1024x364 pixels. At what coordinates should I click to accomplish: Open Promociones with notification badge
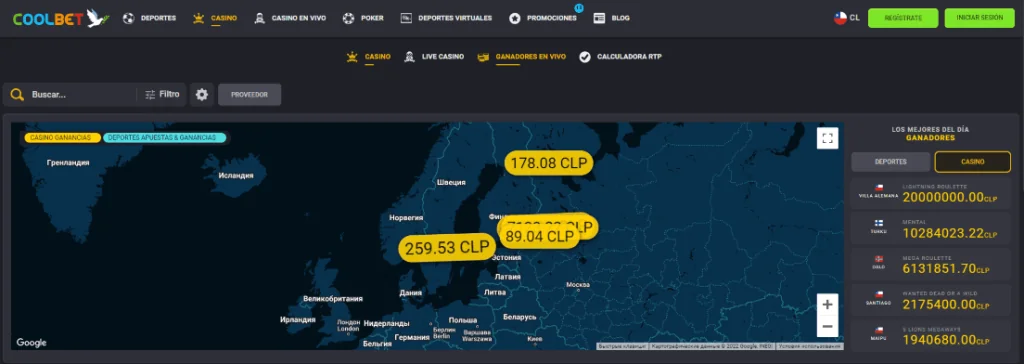544,18
